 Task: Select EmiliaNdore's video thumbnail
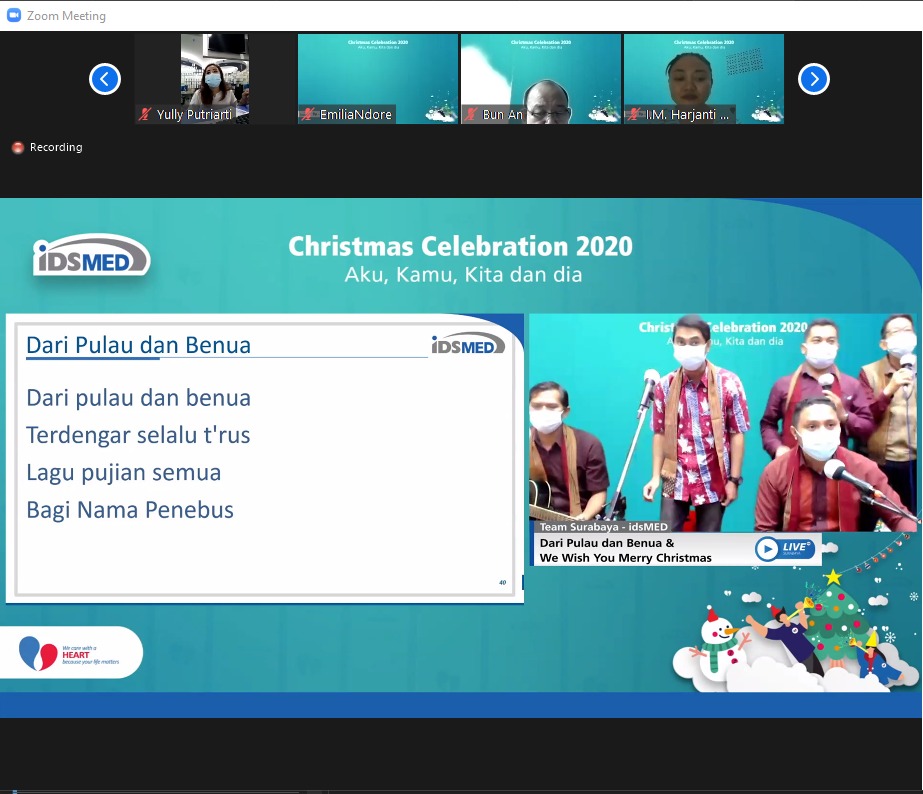(378, 72)
